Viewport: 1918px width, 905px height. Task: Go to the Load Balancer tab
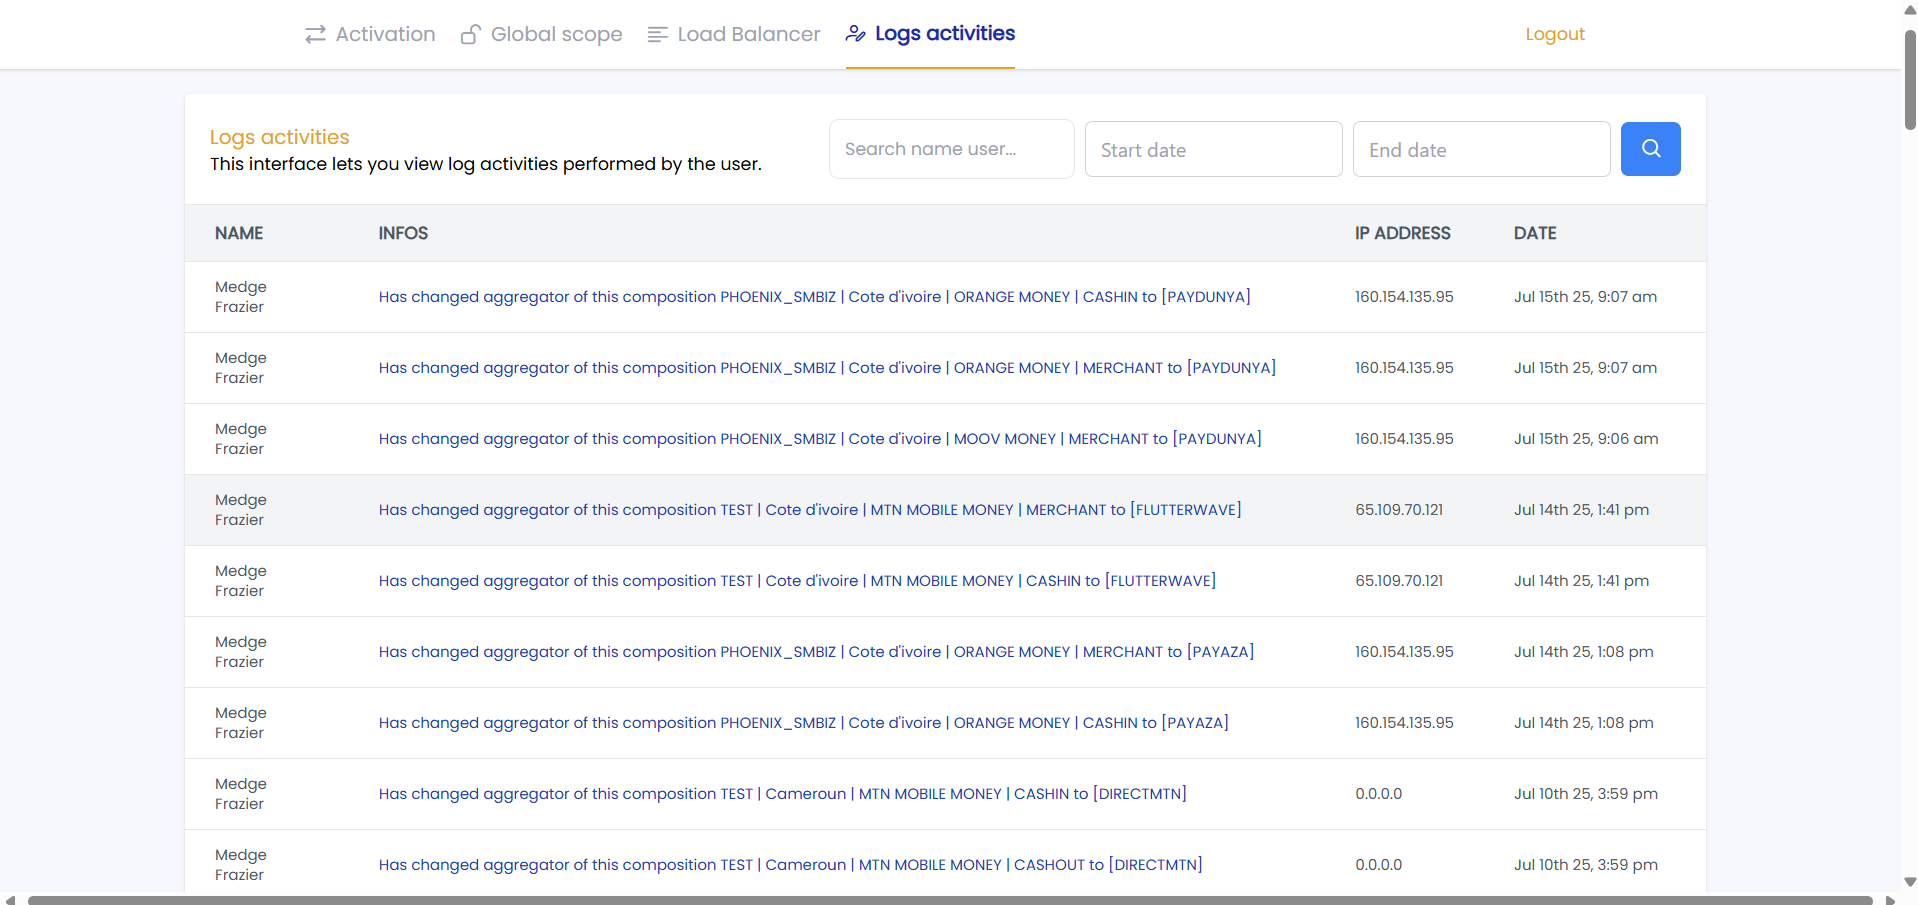pyautogui.click(x=748, y=35)
